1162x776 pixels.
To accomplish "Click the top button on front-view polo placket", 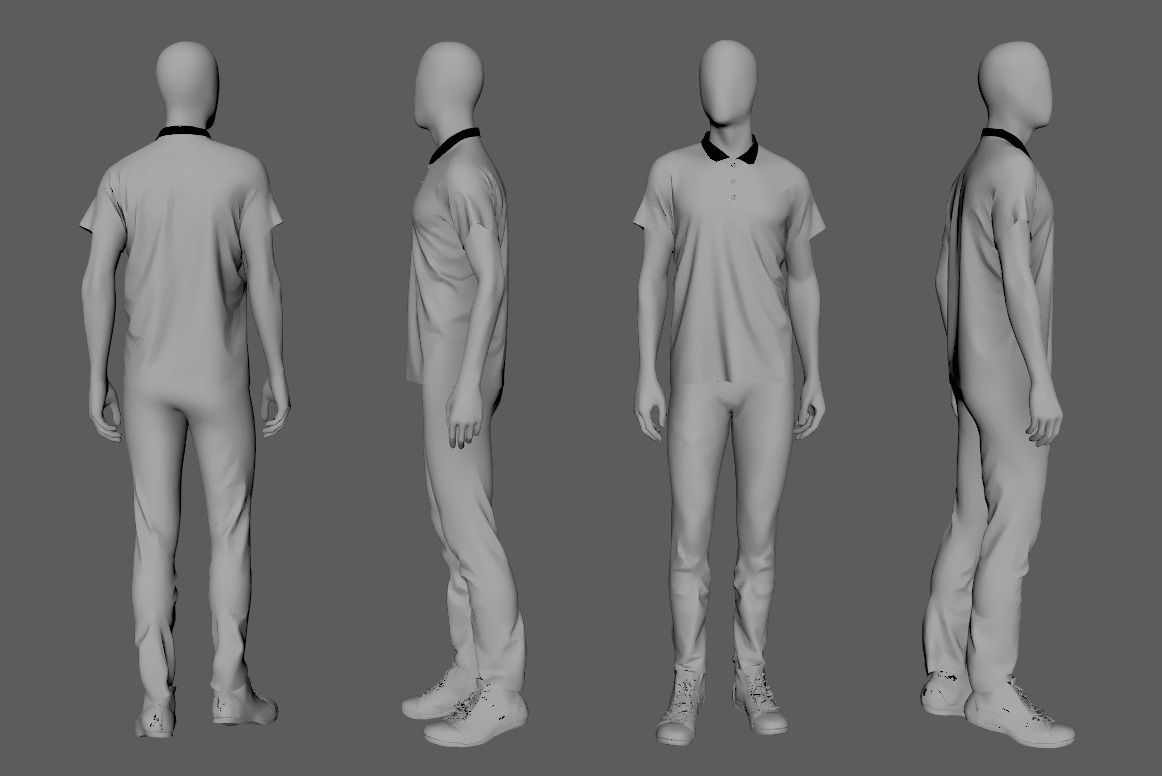I will coord(732,167).
